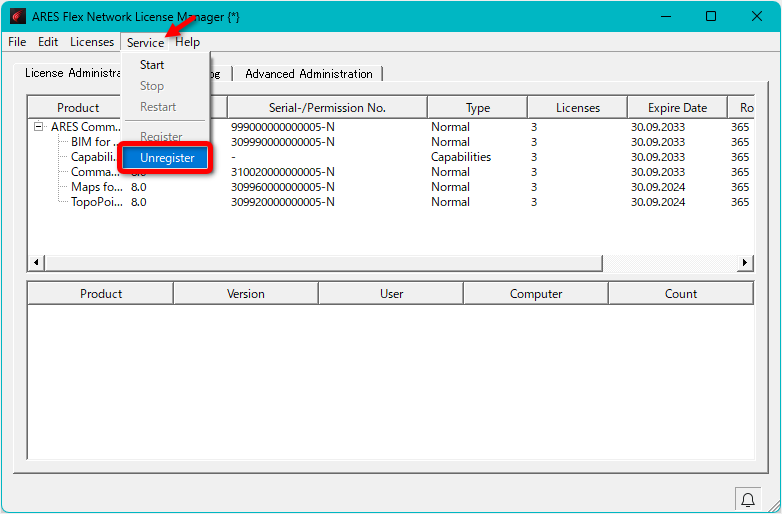Image resolution: width=782 pixels, height=514 pixels.
Task: Click serial 309990000000005-N
Action: 282,142
